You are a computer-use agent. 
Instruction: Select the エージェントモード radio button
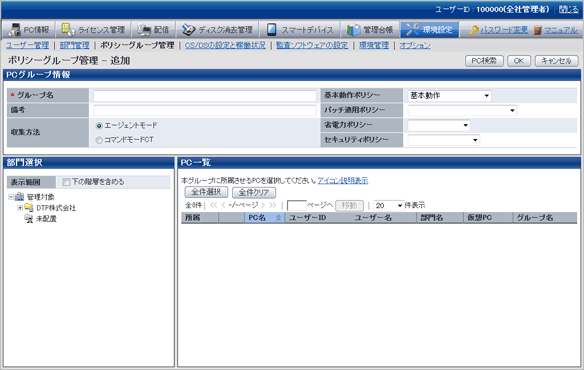click(x=99, y=126)
